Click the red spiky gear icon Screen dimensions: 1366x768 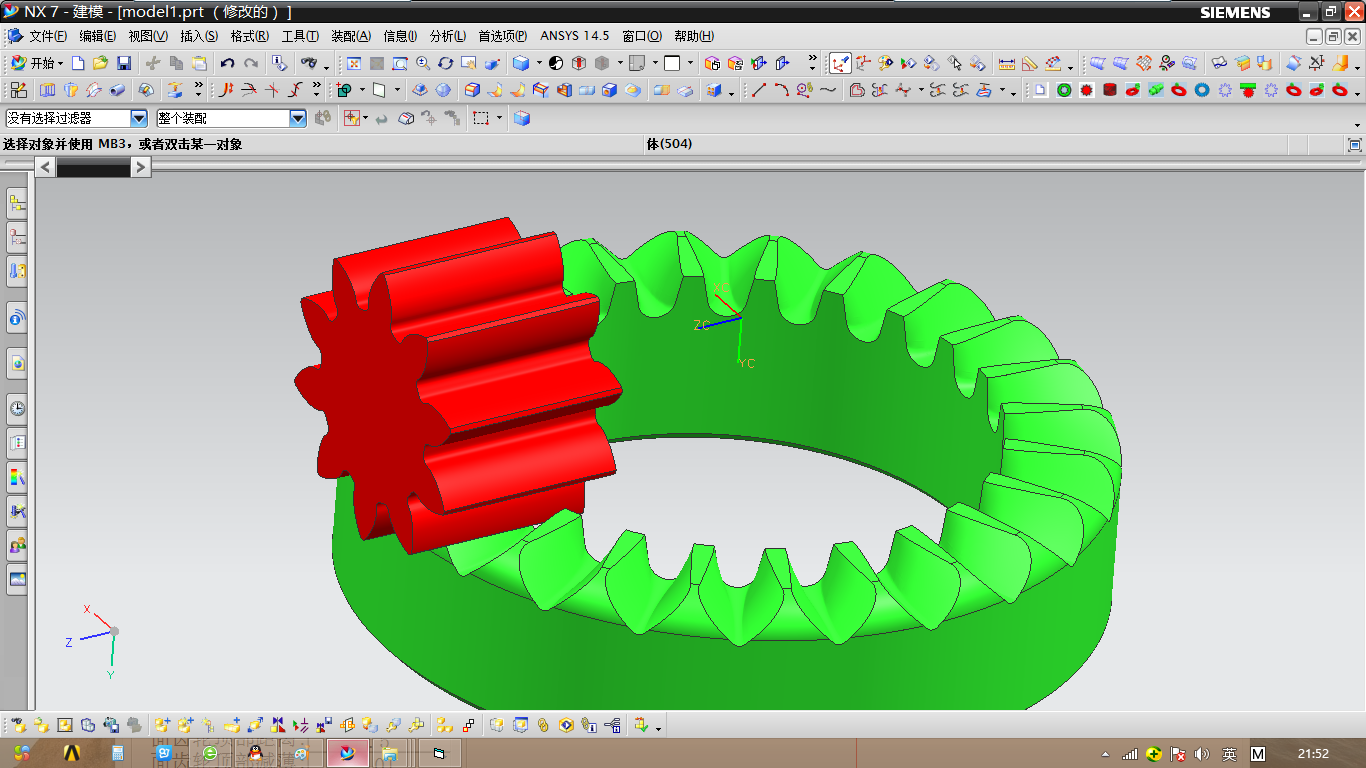click(x=1086, y=90)
